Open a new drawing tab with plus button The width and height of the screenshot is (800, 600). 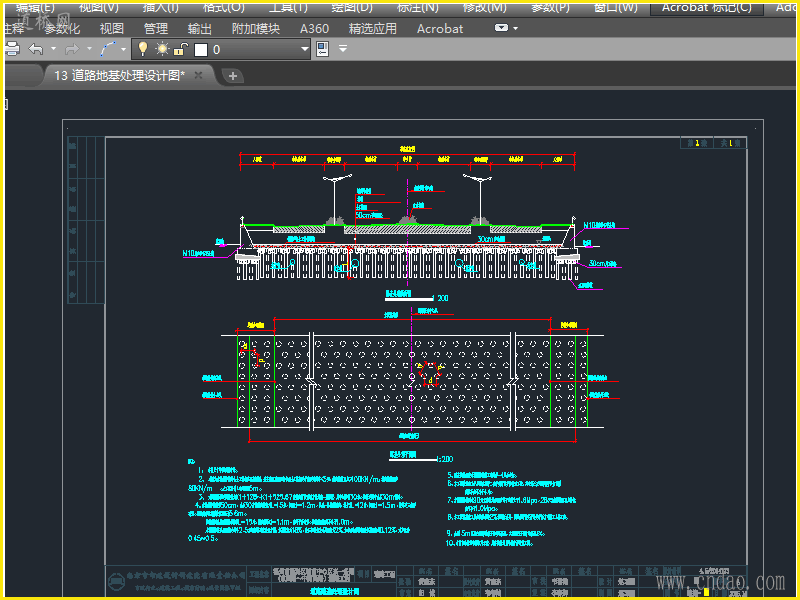tap(232, 76)
